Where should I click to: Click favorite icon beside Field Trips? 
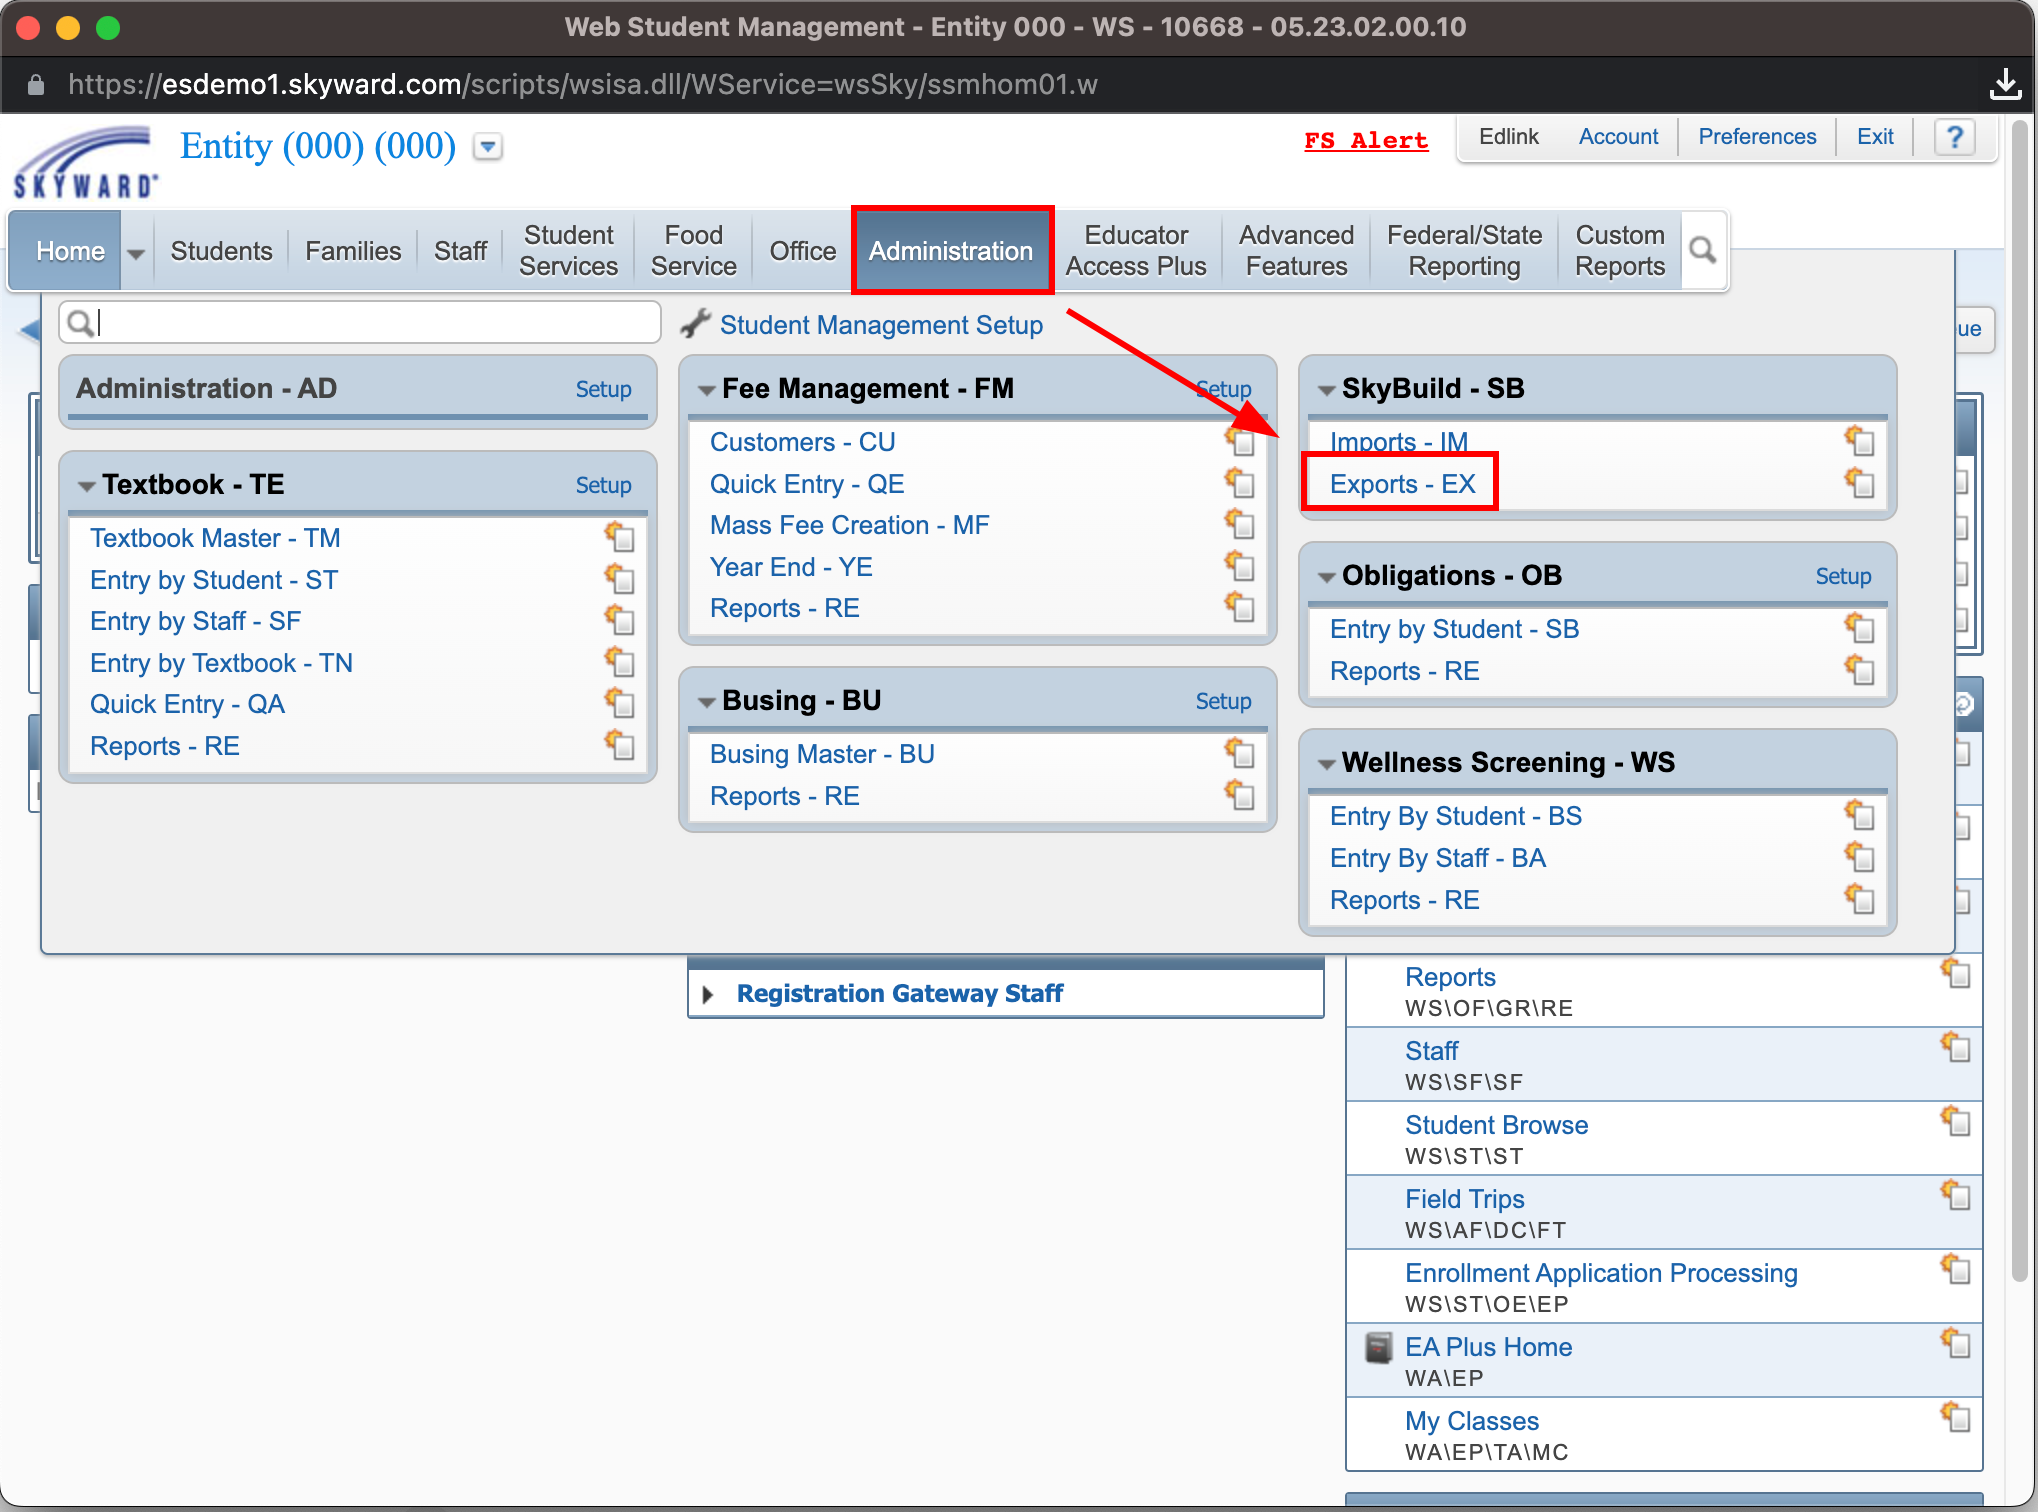(1956, 1196)
